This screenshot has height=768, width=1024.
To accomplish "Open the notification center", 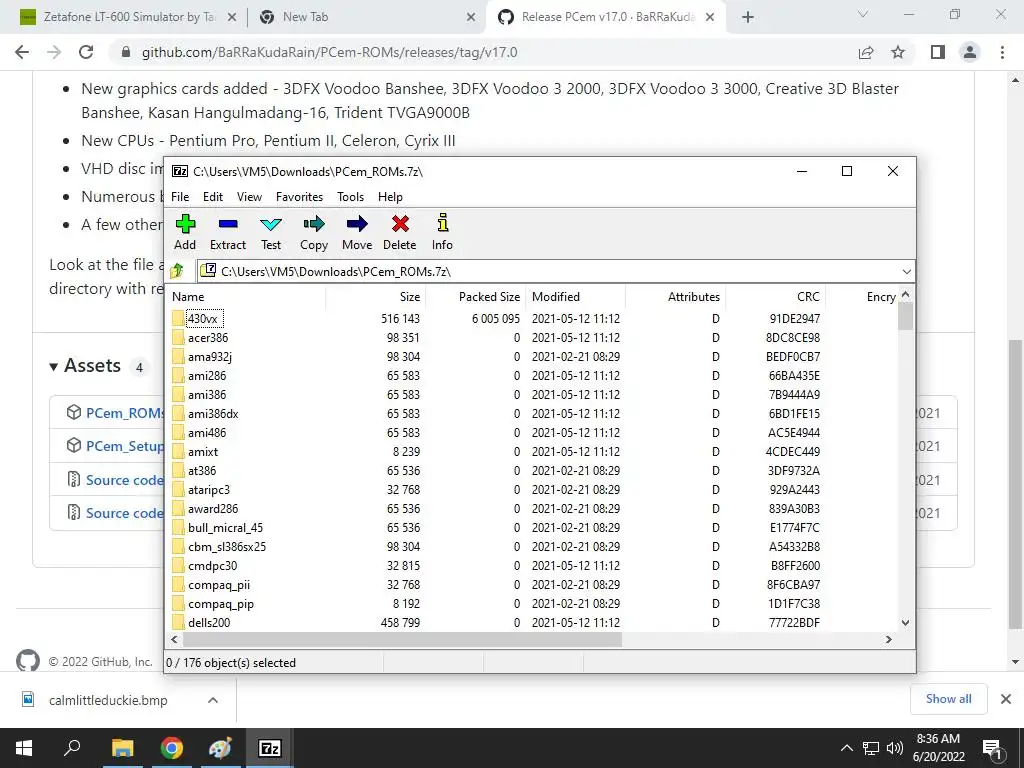I will [992, 748].
